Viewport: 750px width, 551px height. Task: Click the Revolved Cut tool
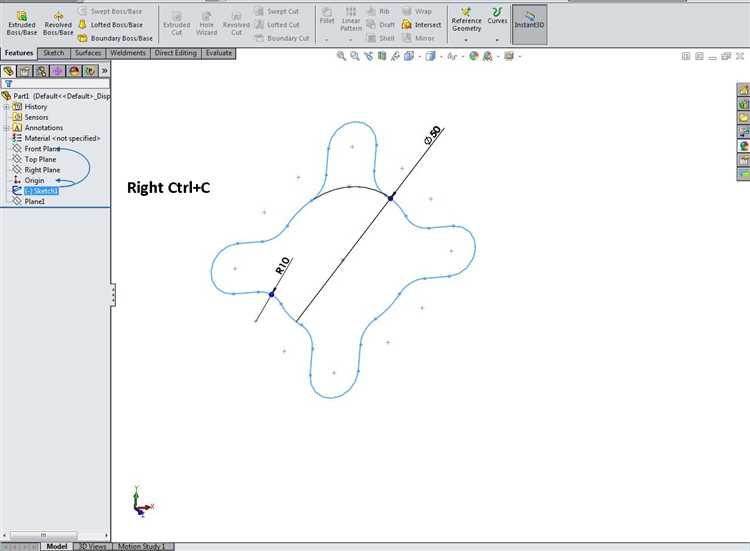pos(236,23)
